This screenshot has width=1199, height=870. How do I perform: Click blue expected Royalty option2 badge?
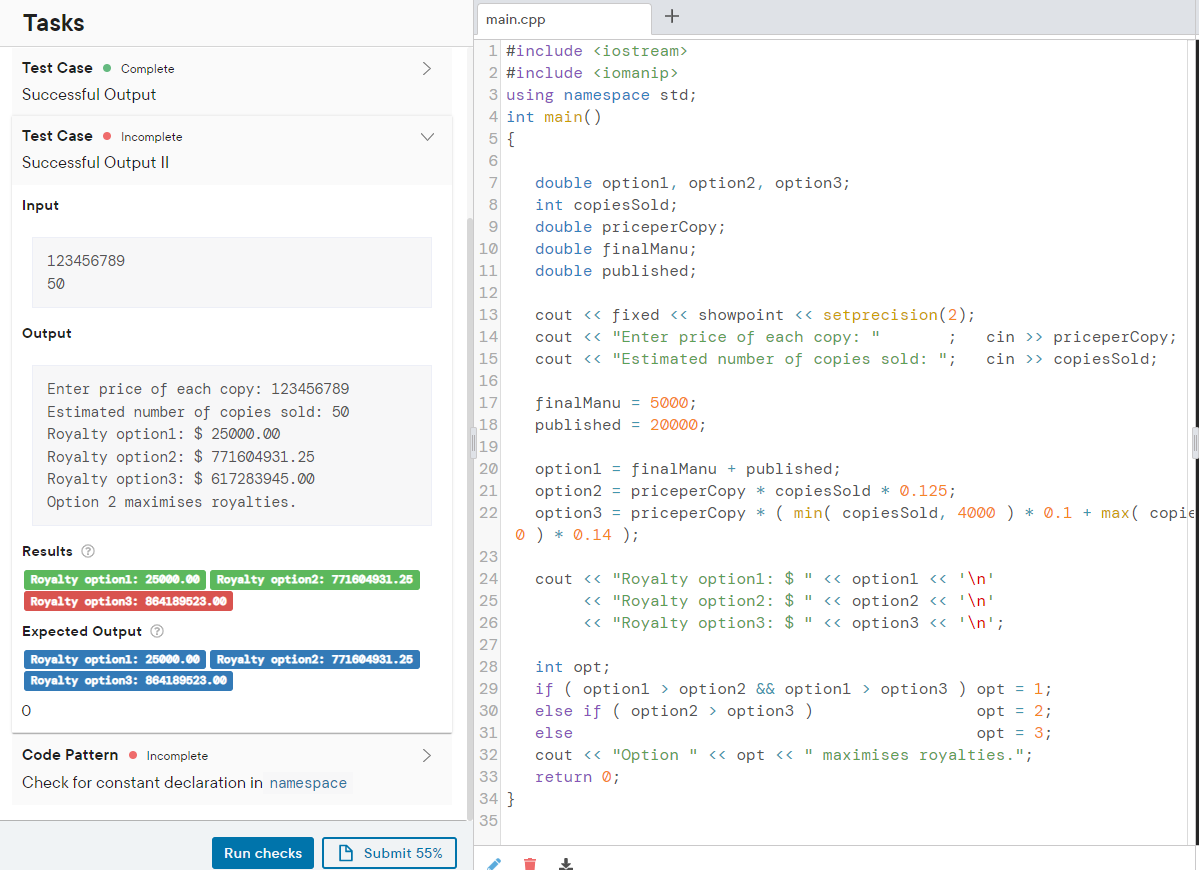(315, 659)
